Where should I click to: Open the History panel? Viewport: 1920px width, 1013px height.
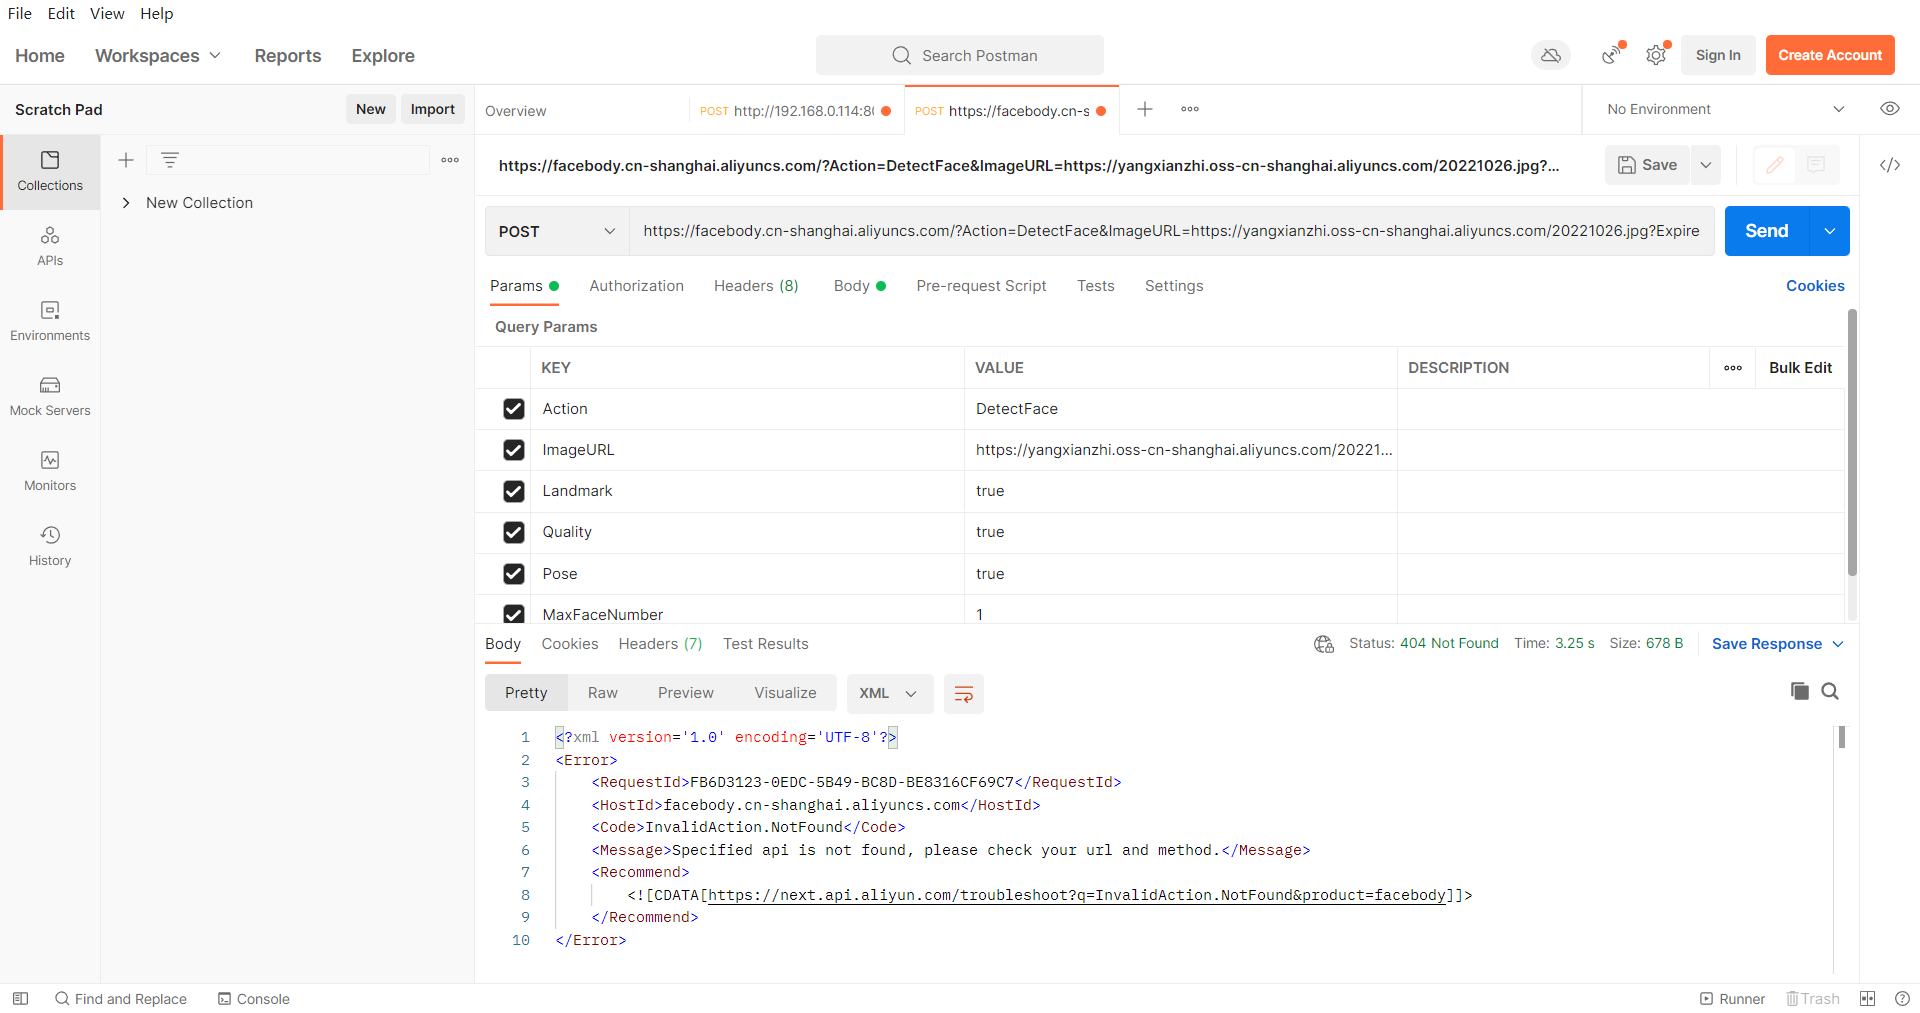[x=50, y=546]
